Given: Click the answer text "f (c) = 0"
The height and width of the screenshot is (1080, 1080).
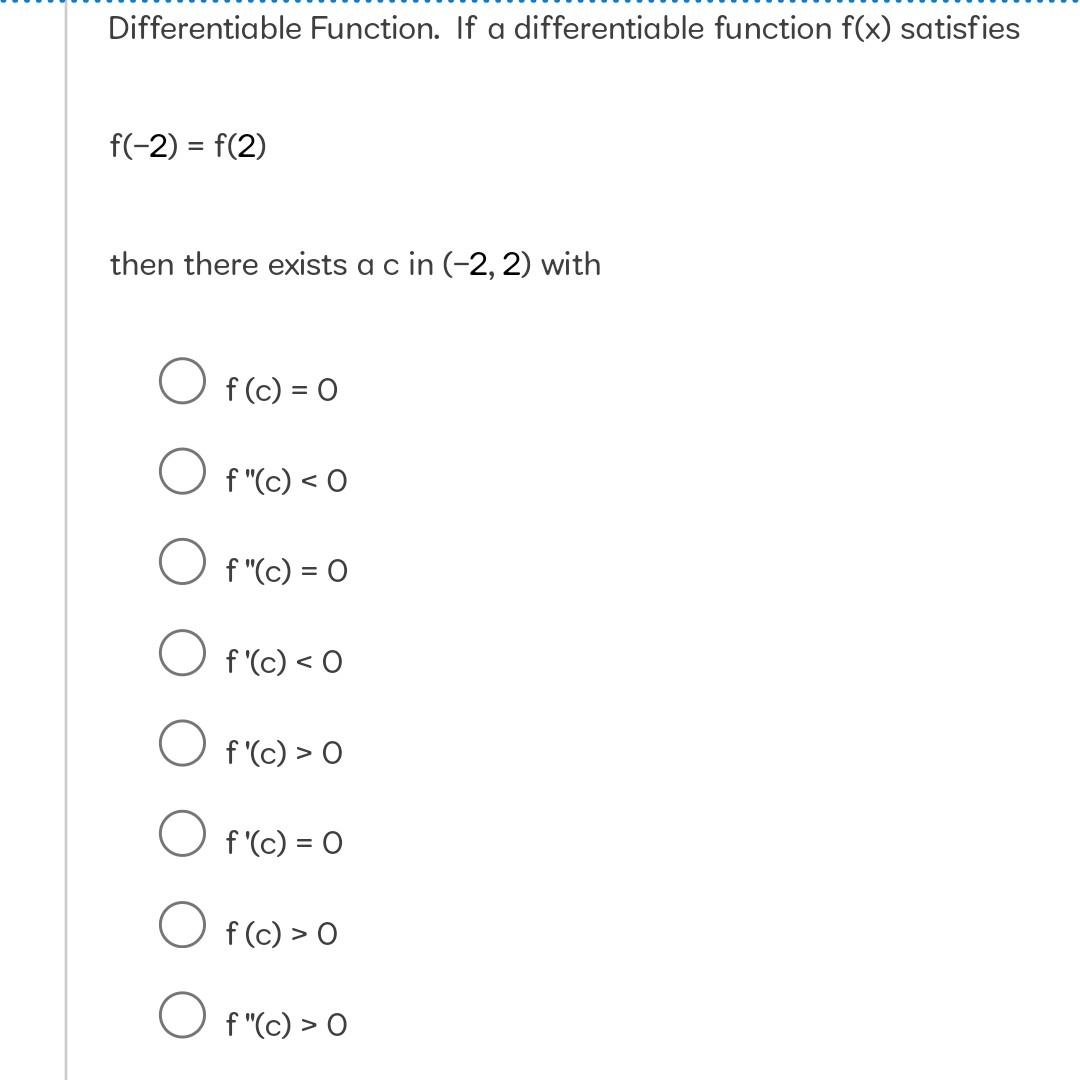Looking at the screenshot, I should [x=282, y=390].
